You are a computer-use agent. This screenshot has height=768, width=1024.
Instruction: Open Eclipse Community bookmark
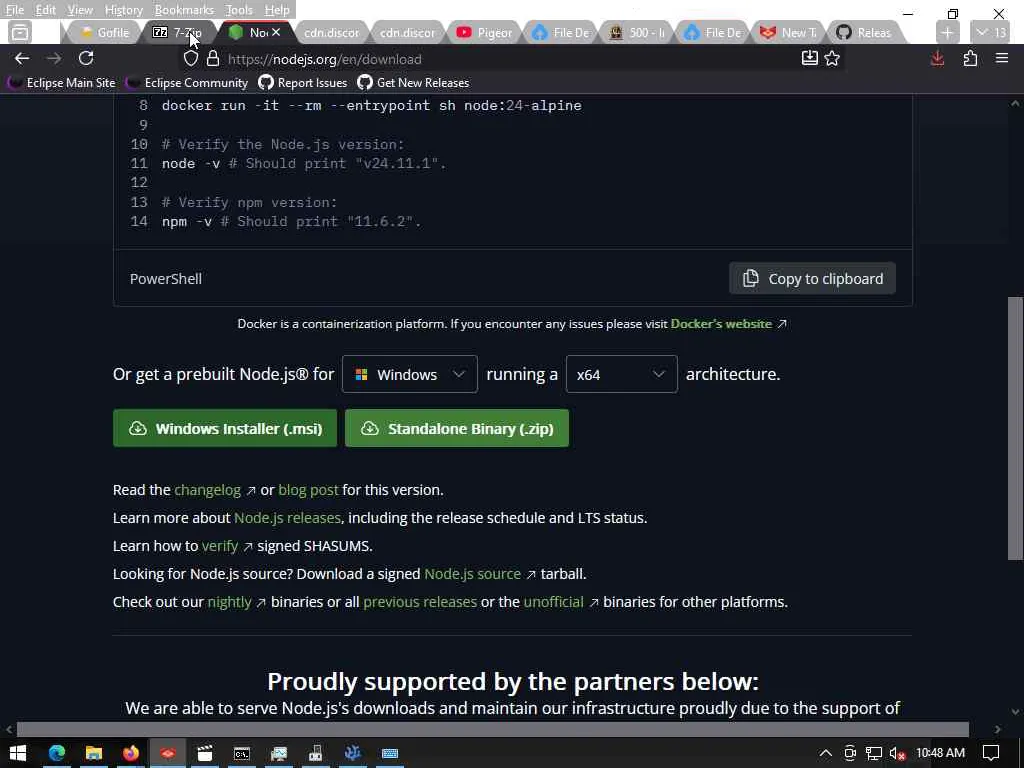187,83
